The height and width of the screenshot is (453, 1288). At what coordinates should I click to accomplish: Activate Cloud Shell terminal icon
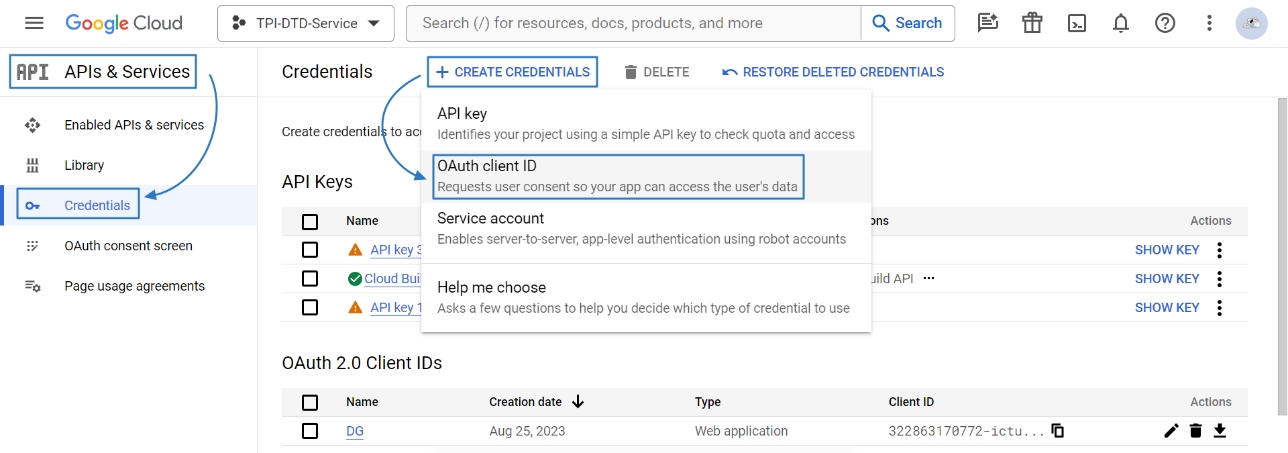point(1077,23)
